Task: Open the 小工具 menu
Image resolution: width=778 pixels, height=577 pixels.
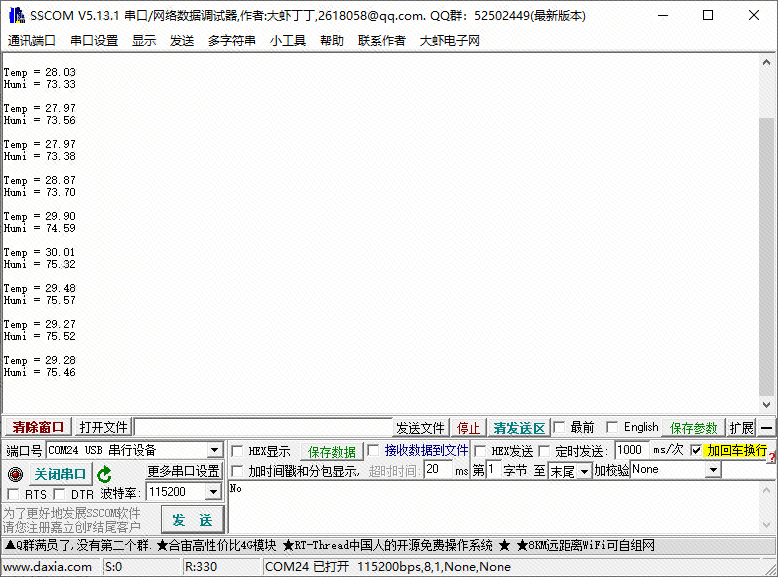Action: pos(288,41)
